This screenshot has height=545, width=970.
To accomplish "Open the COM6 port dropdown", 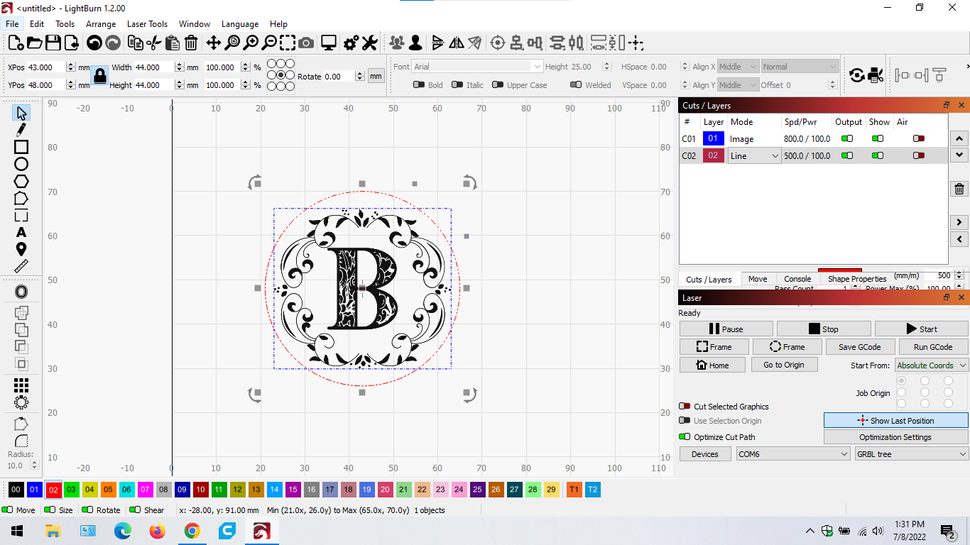I will pos(792,454).
